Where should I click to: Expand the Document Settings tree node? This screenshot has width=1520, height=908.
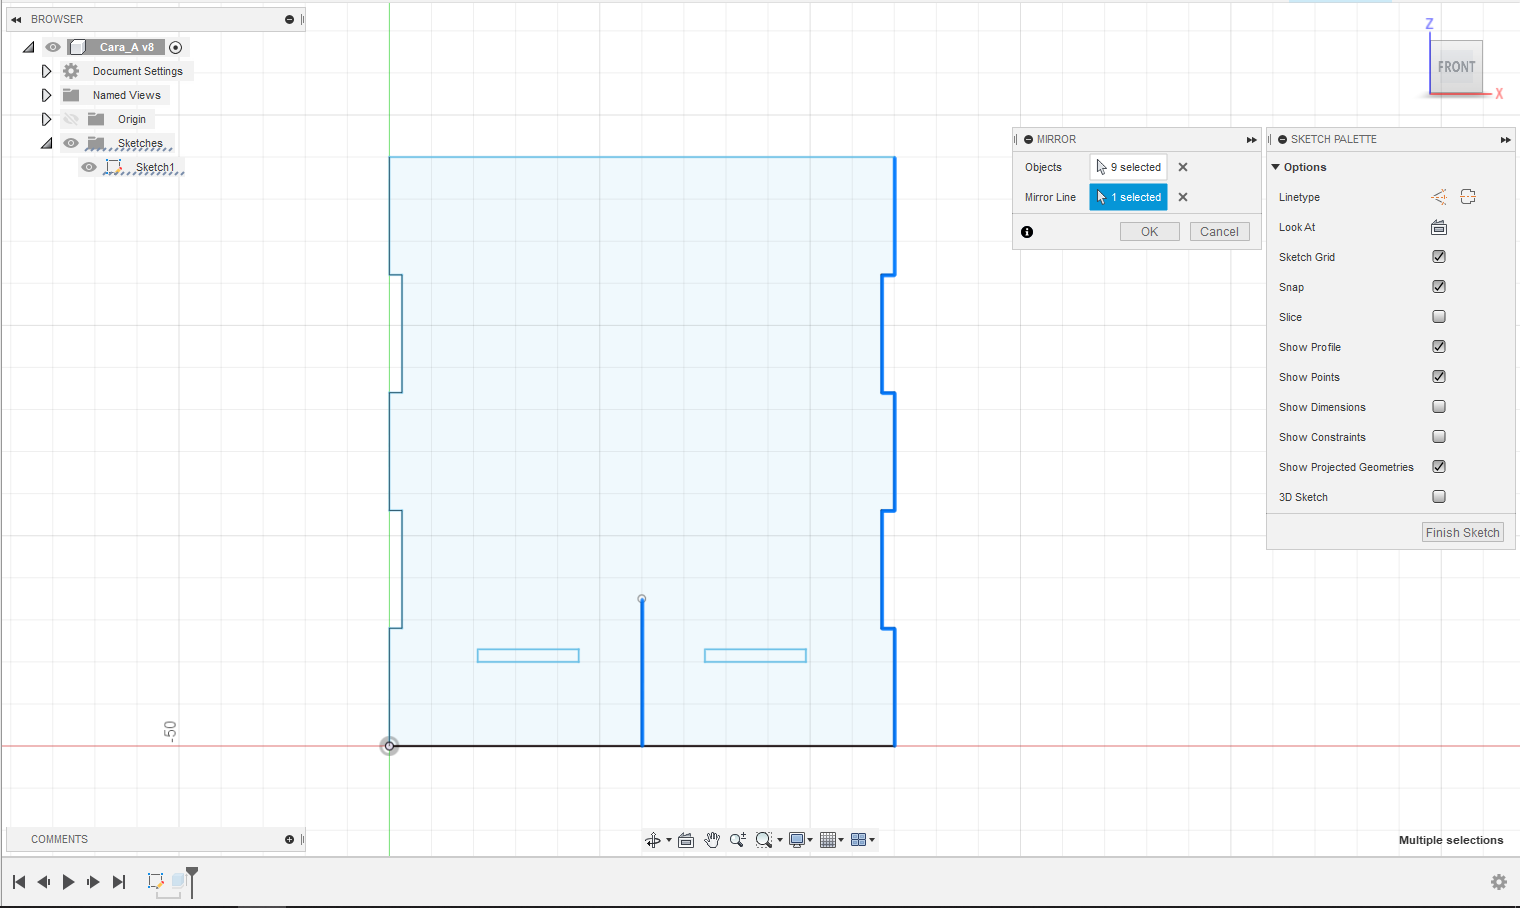tap(46, 71)
